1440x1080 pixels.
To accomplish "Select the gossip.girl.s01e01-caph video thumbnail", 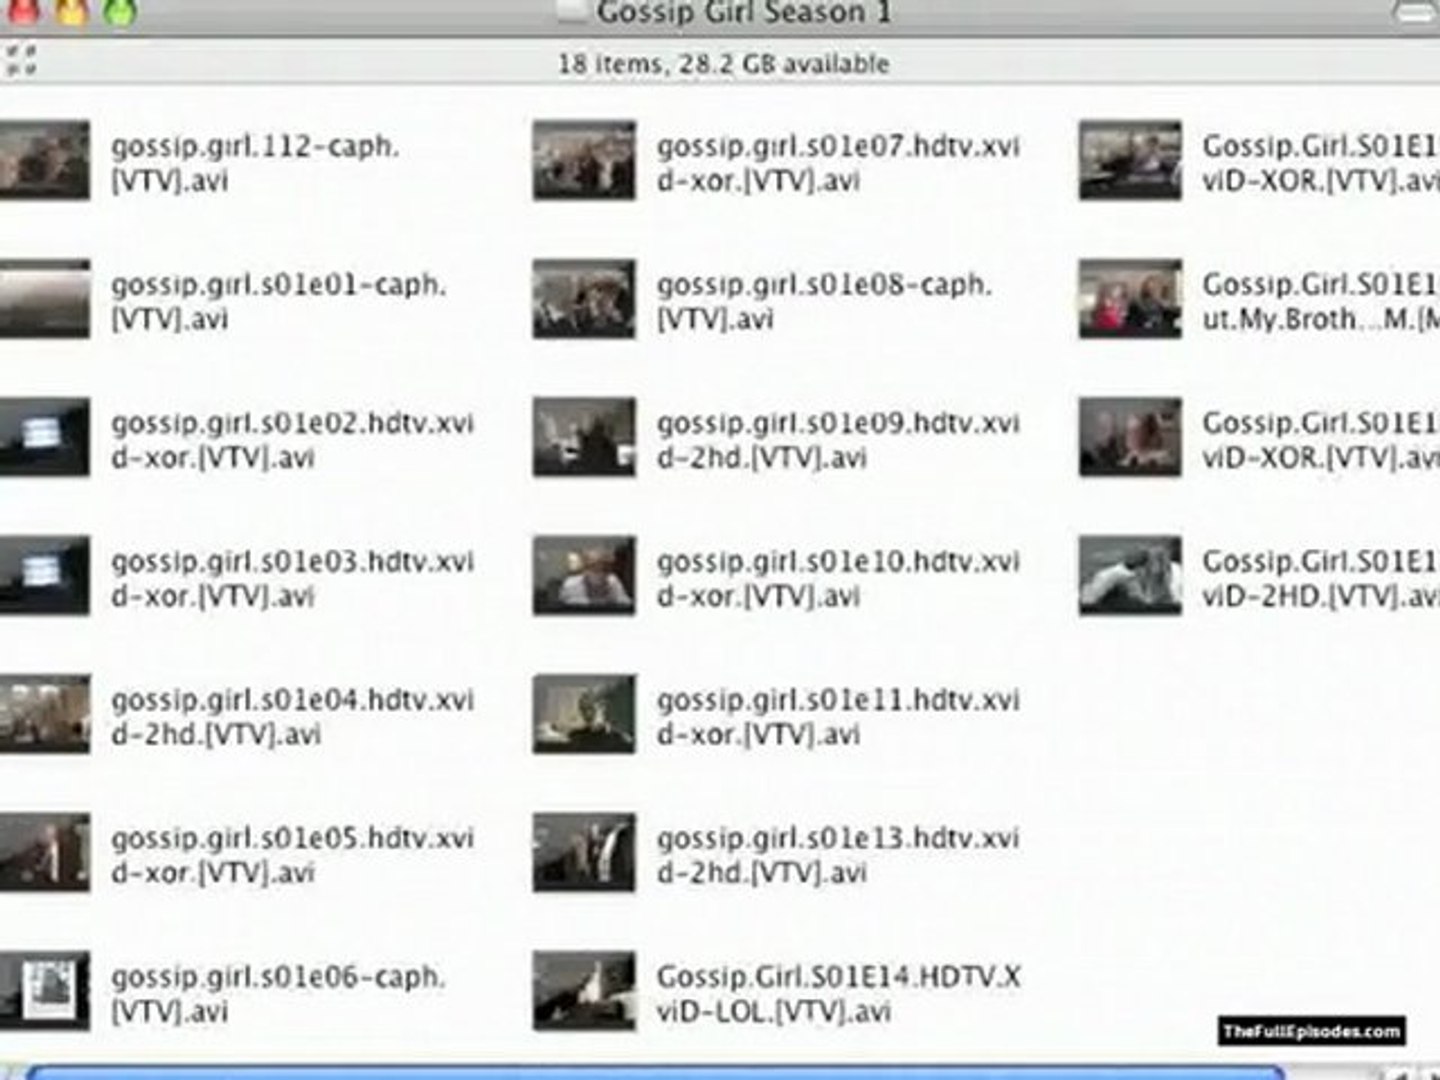I will tap(44, 299).
